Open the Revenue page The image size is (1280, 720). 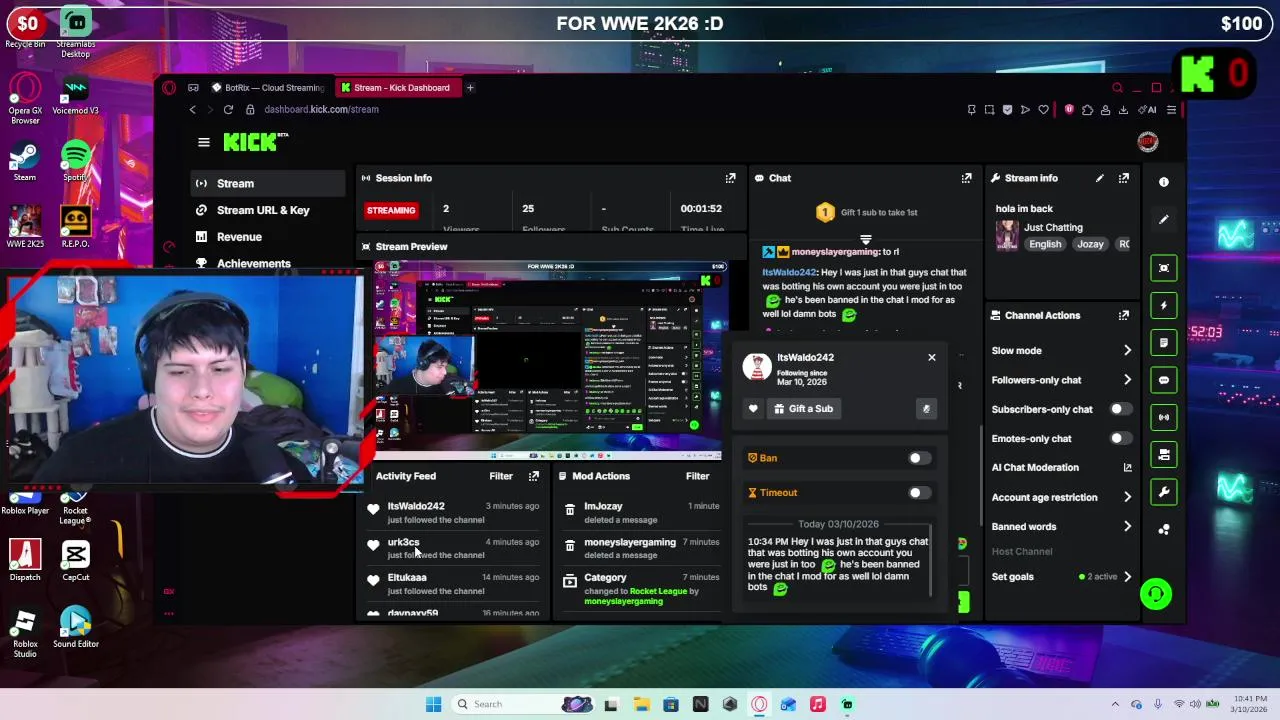[x=268, y=237]
